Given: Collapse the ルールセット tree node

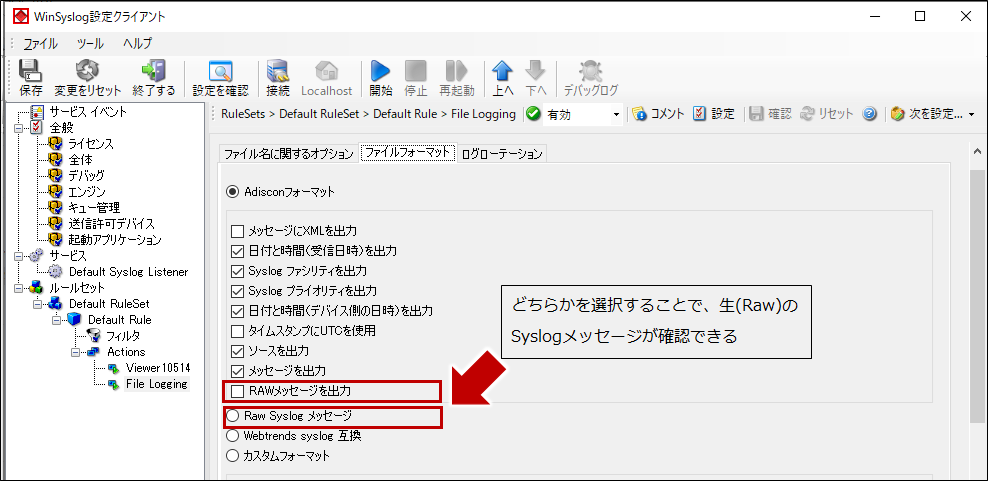Looking at the screenshot, I should click(x=17, y=288).
